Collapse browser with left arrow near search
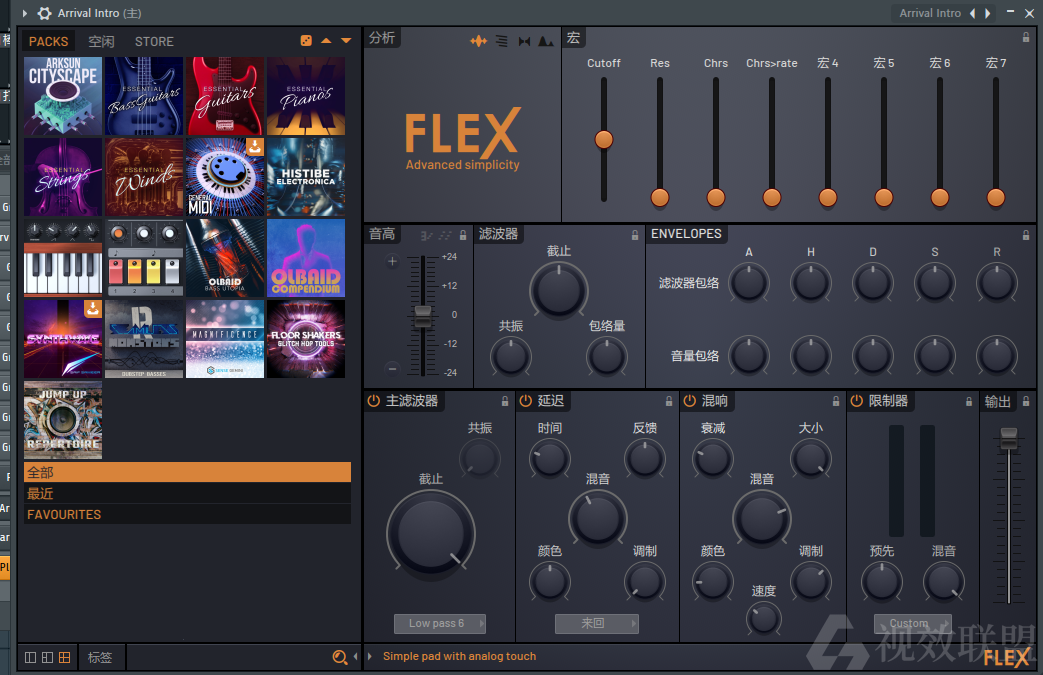The width and height of the screenshot is (1043, 675). tap(355, 657)
